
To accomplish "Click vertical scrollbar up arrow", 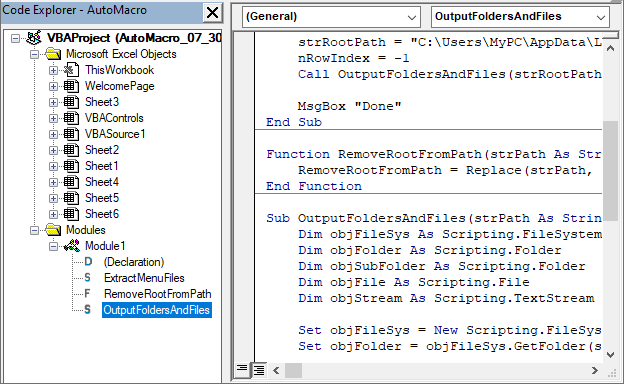I will tap(610, 49).
